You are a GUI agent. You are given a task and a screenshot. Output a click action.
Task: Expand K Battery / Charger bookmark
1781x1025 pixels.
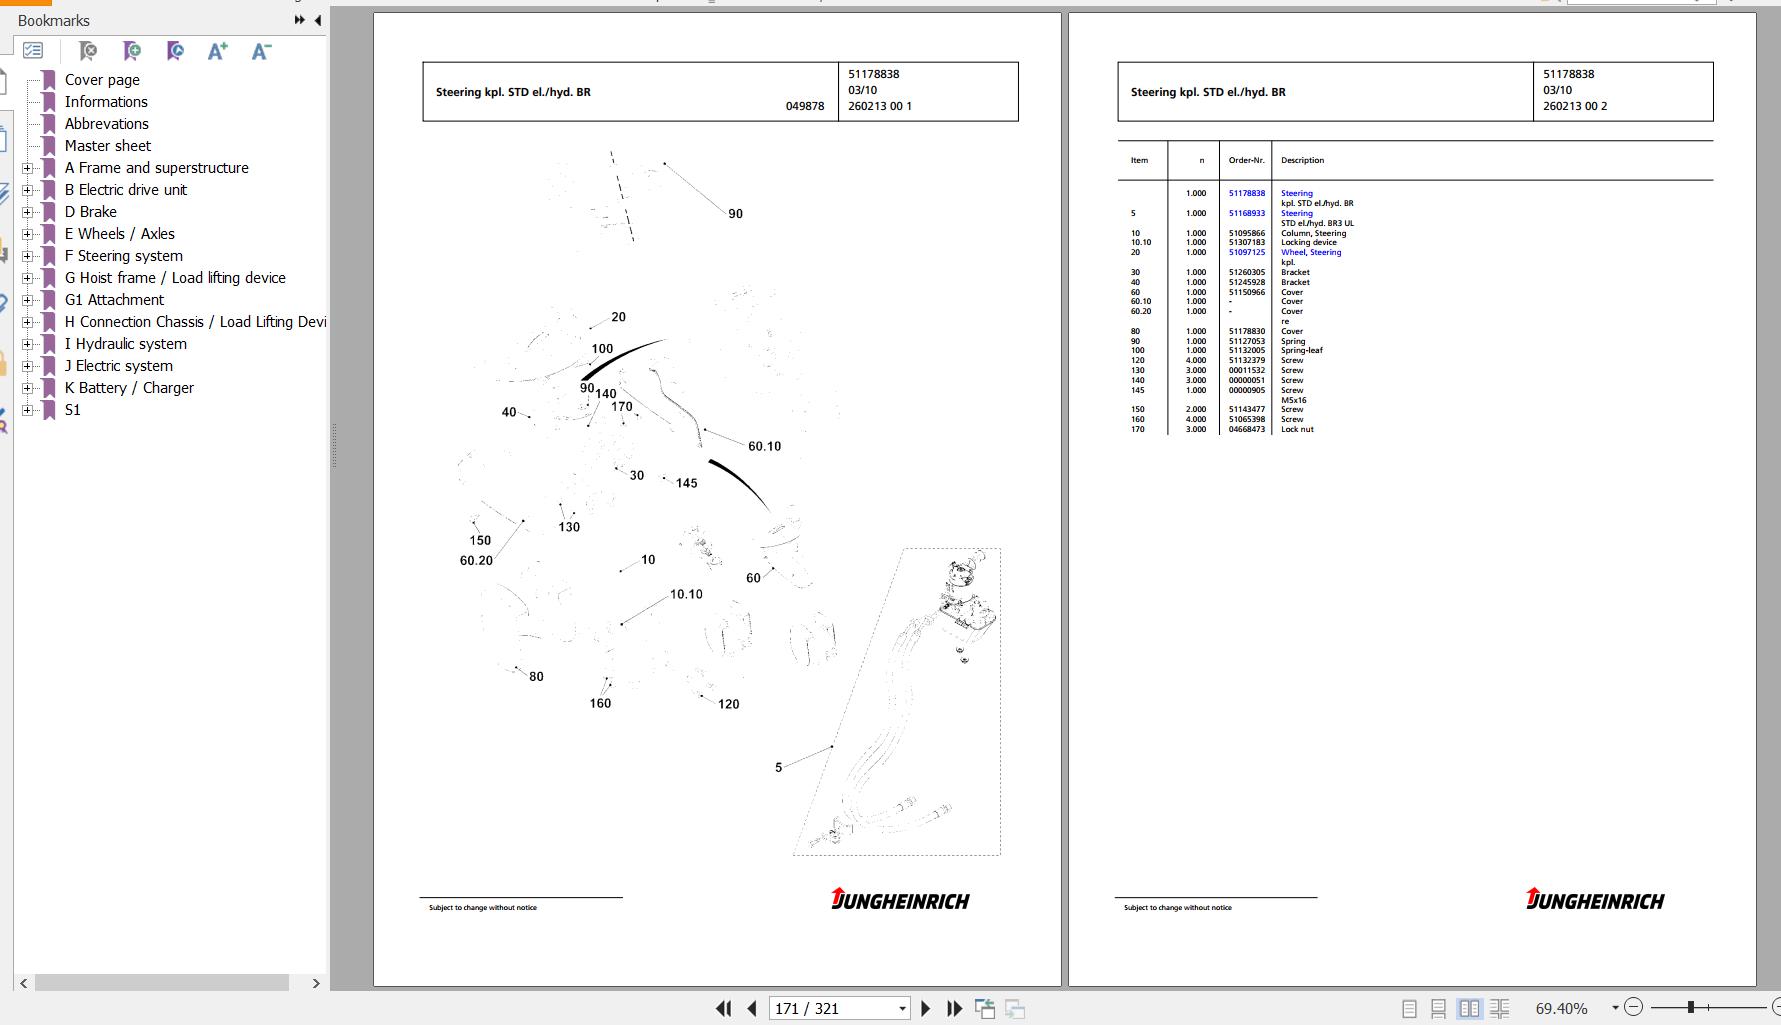pos(27,388)
